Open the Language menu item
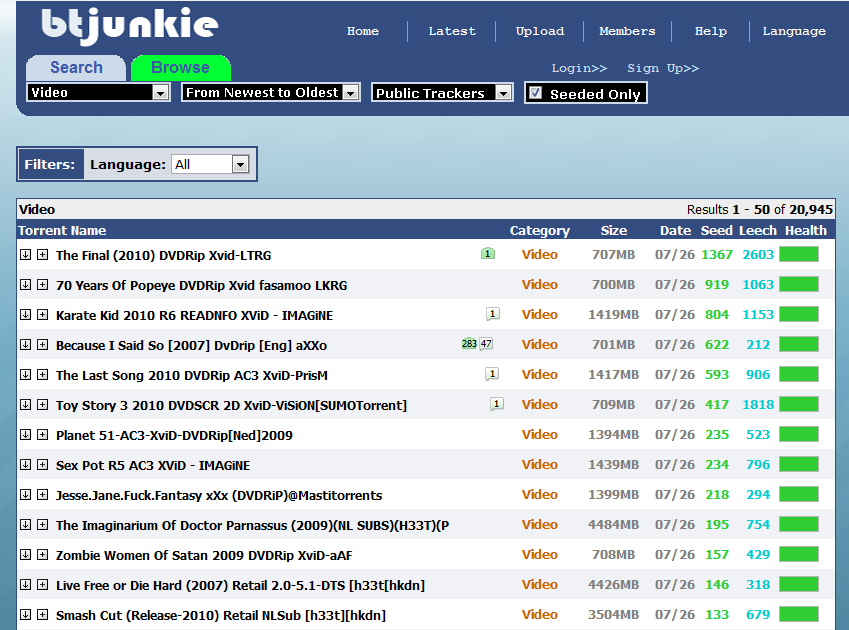The image size is (849, 630). pyautogui.click(x=794, y=31)
